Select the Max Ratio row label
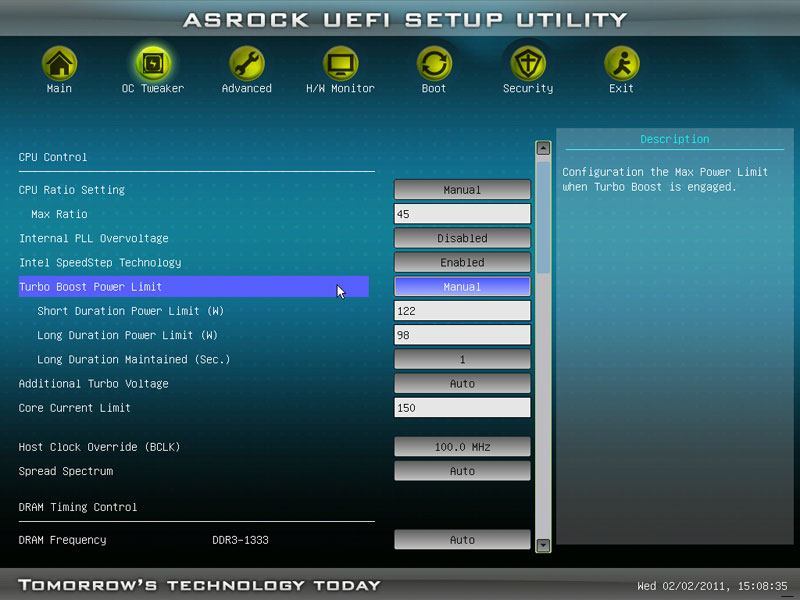The image size is (800, 600). (x=59, y=214)
